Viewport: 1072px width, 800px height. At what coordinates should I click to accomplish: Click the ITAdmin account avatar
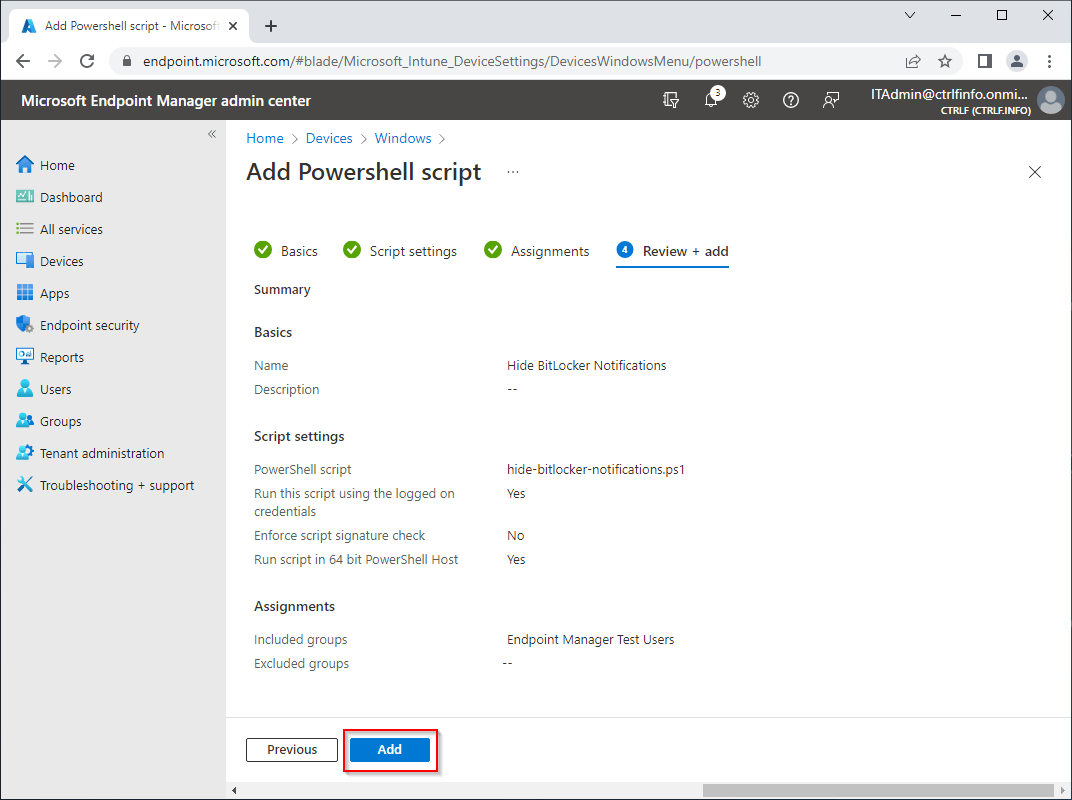(x=1050, y=100)
